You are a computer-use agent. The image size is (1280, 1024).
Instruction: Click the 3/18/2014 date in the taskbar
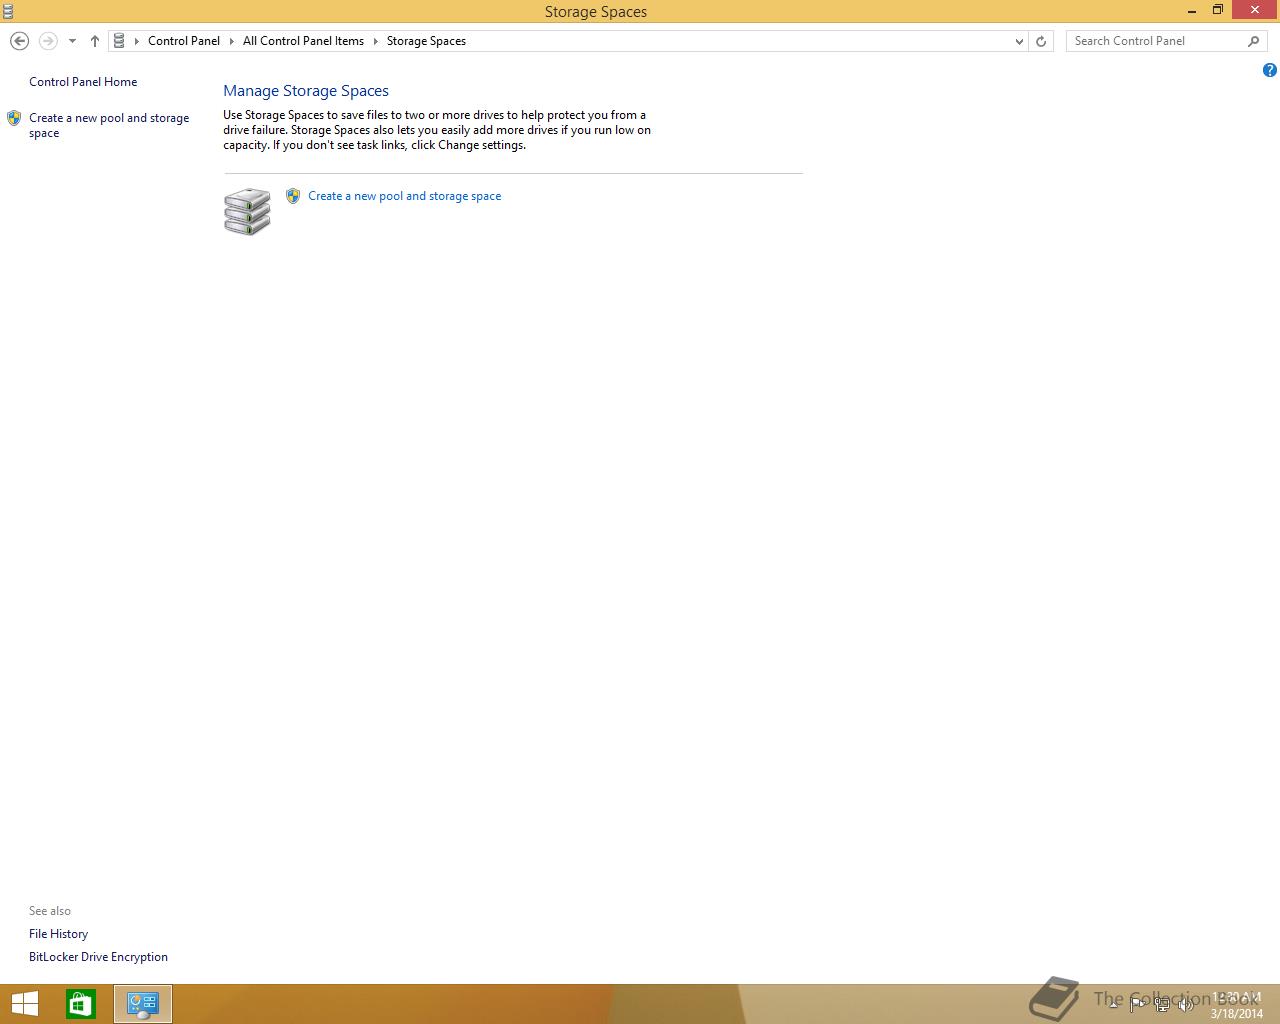click(1237, 1013)
